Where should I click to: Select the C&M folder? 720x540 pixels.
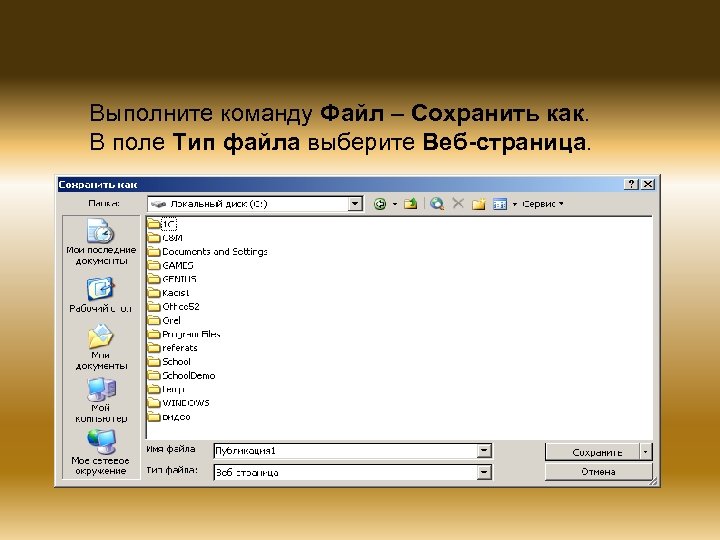(x=165, y=238)
